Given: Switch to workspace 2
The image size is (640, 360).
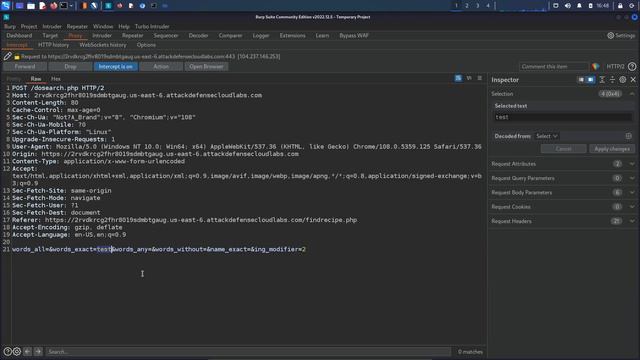Looking at the screenshot, I should point(467,6).
